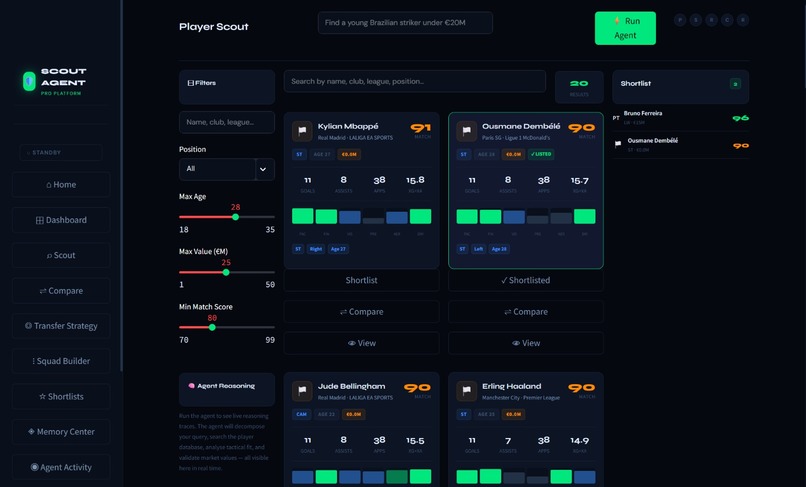Click Jude Bellingham's flag avatar icon

click(302, 391)
